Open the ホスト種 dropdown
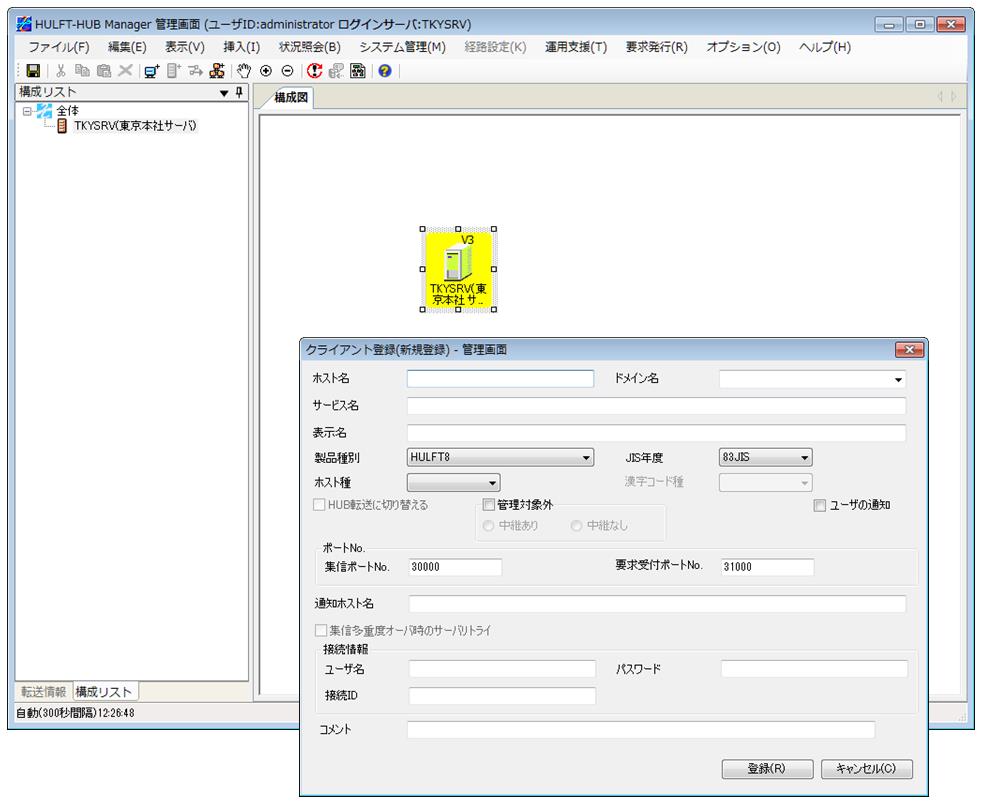The width and height of the screenshot is (982, 804). click(492, 483)
